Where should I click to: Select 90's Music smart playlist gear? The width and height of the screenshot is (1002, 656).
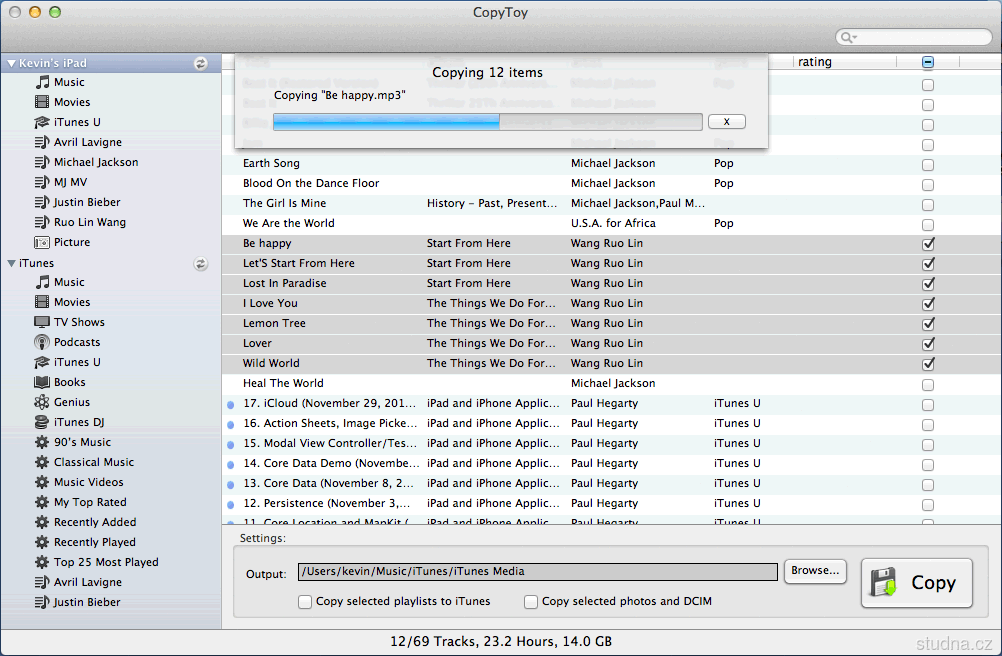(x=42, y=442)
